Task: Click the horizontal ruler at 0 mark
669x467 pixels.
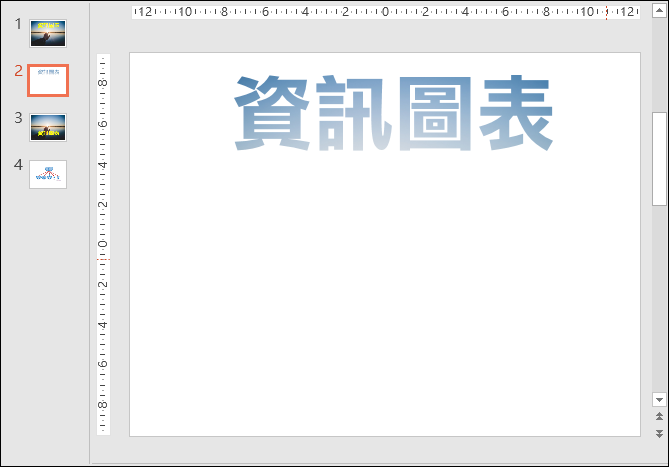Action: click(385, 12)
